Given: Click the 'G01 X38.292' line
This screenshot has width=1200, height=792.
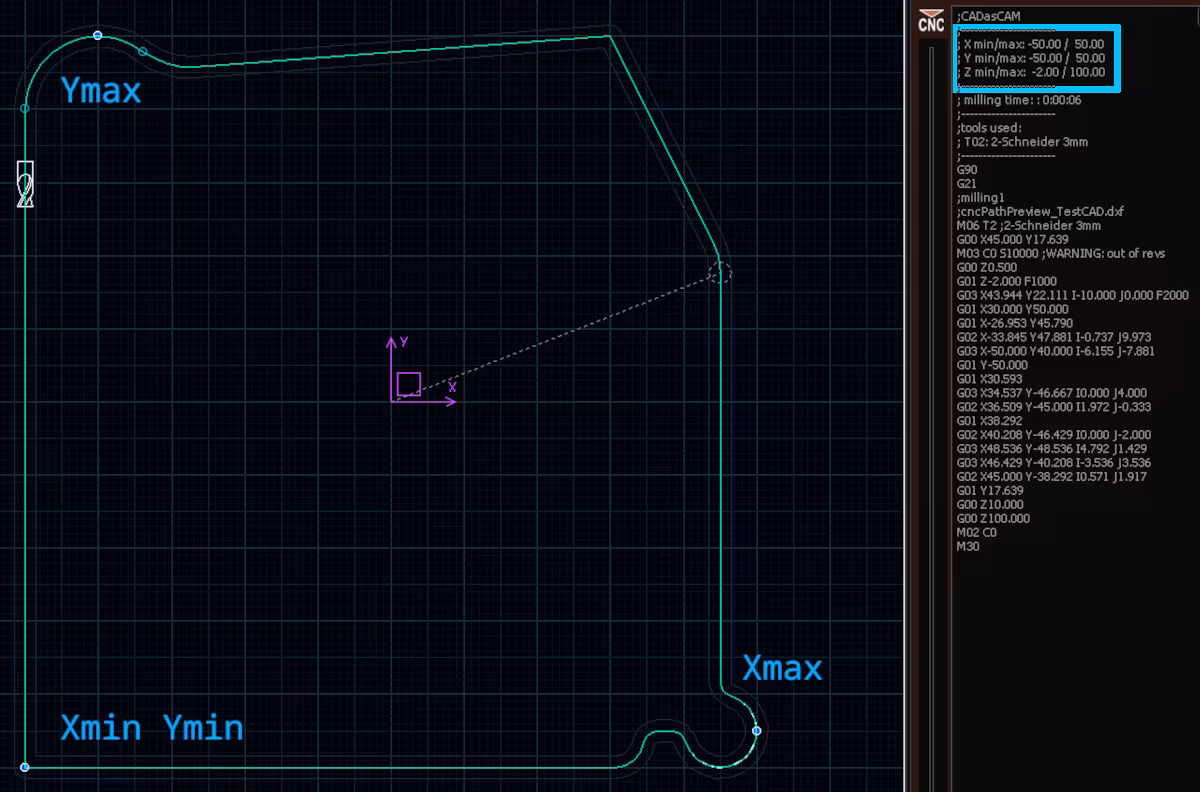Looking at the screenshot, I should click(989, 422).
